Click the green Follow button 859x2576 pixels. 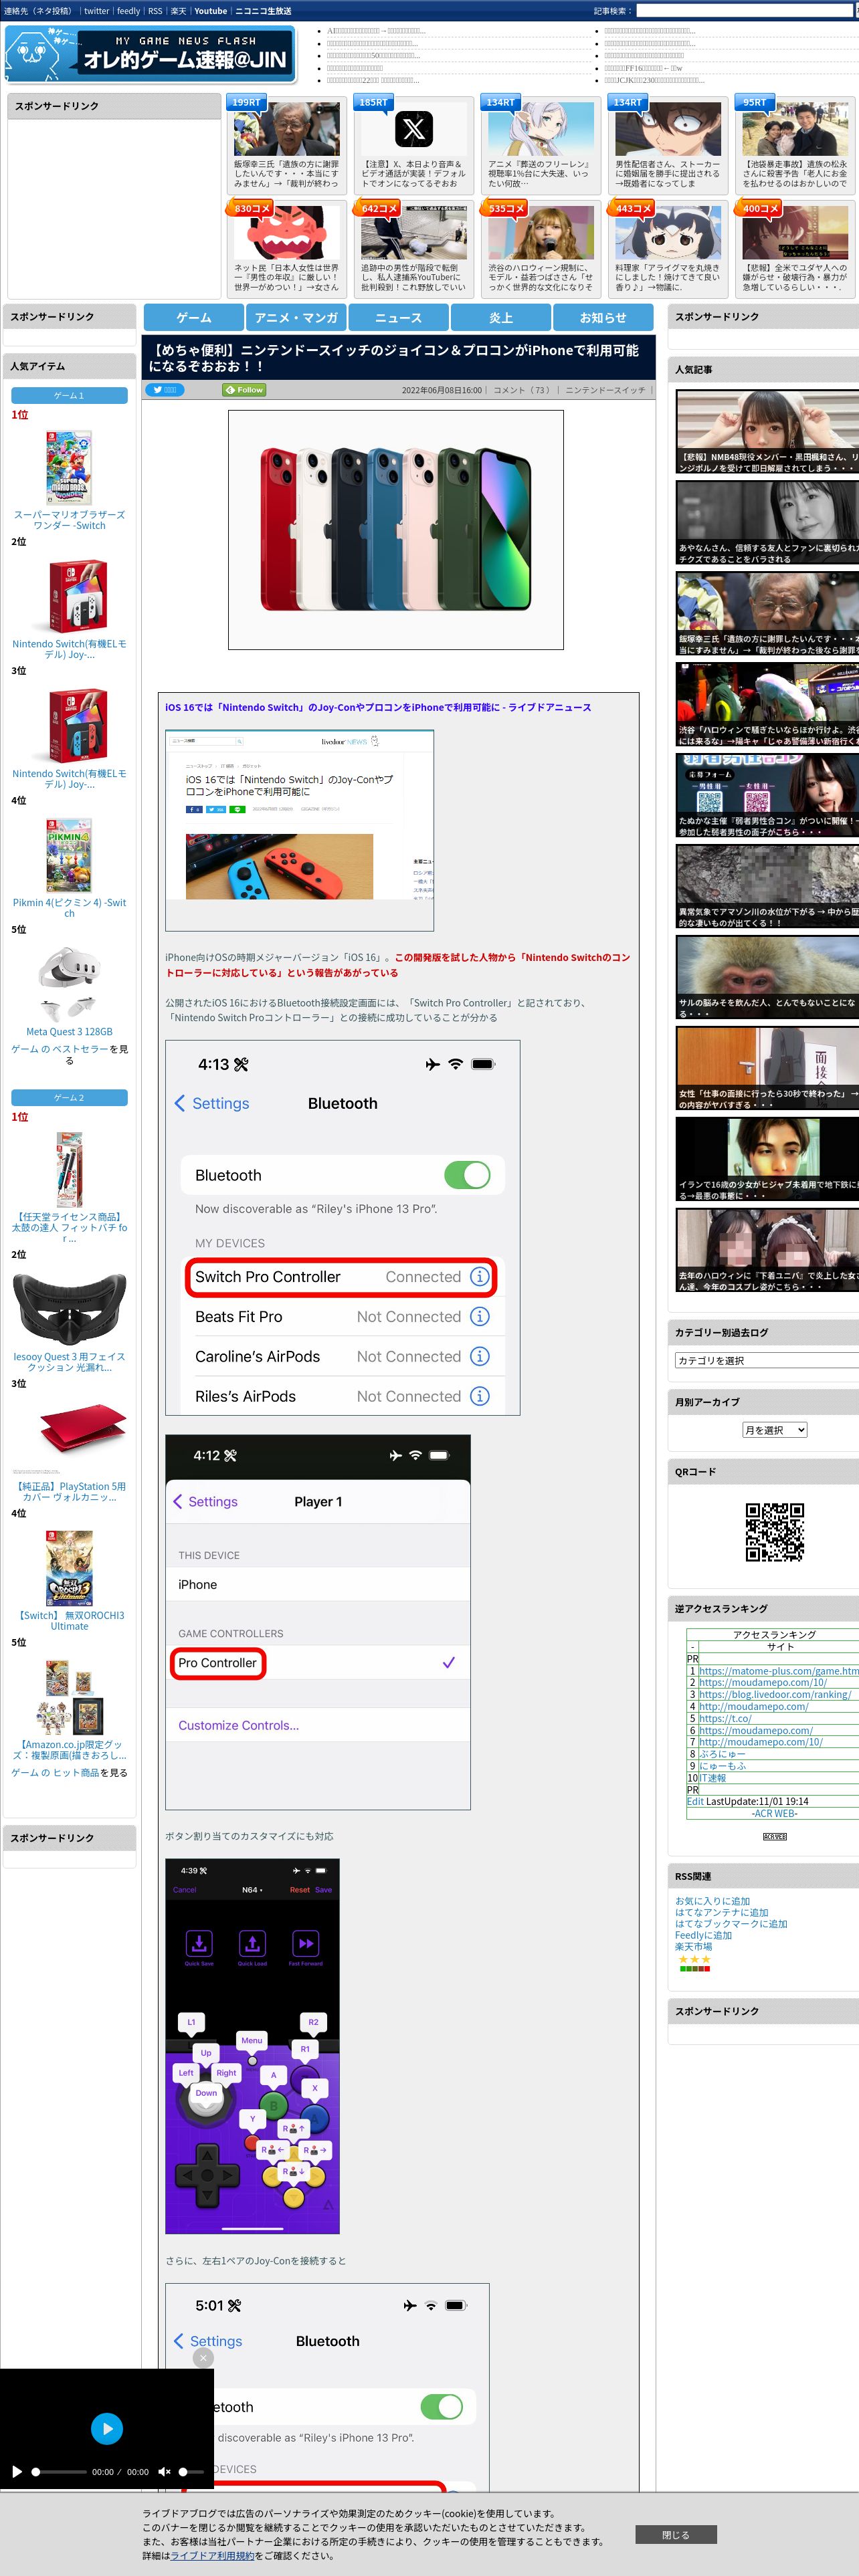click(x=245, y=390)
